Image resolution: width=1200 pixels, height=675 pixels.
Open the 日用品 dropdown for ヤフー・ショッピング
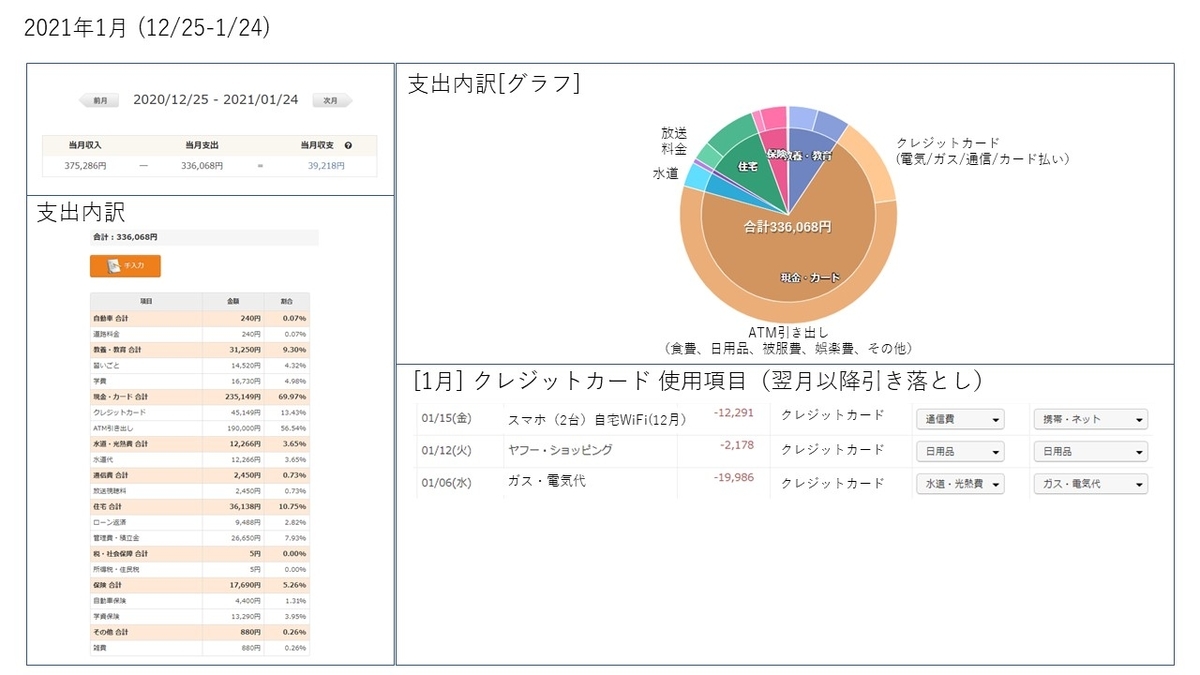pyautogui.click(x=958, y=451)
